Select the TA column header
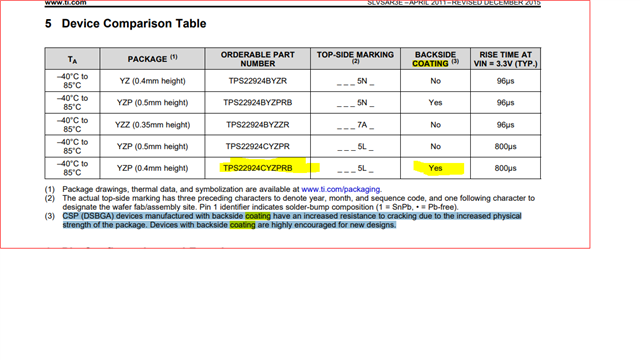 point(72,59)
